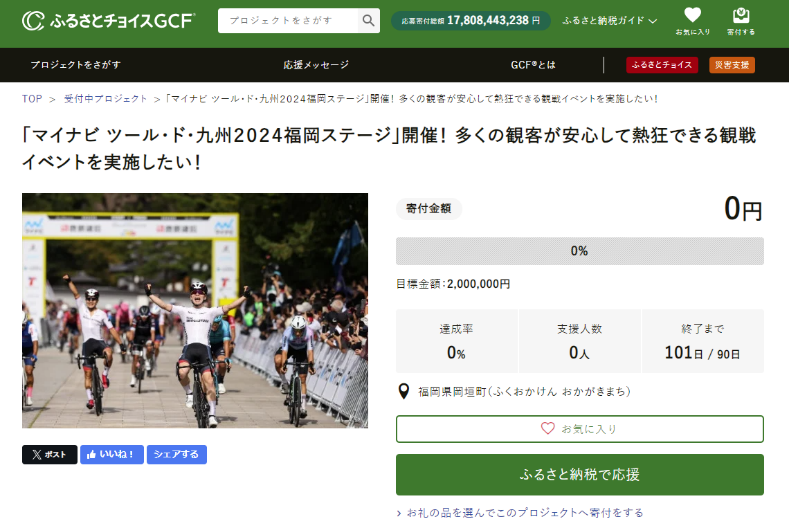Open the 応援メッセージ nav item
Image resolution: width=789 pixels, height=528 pixels.
316,65
